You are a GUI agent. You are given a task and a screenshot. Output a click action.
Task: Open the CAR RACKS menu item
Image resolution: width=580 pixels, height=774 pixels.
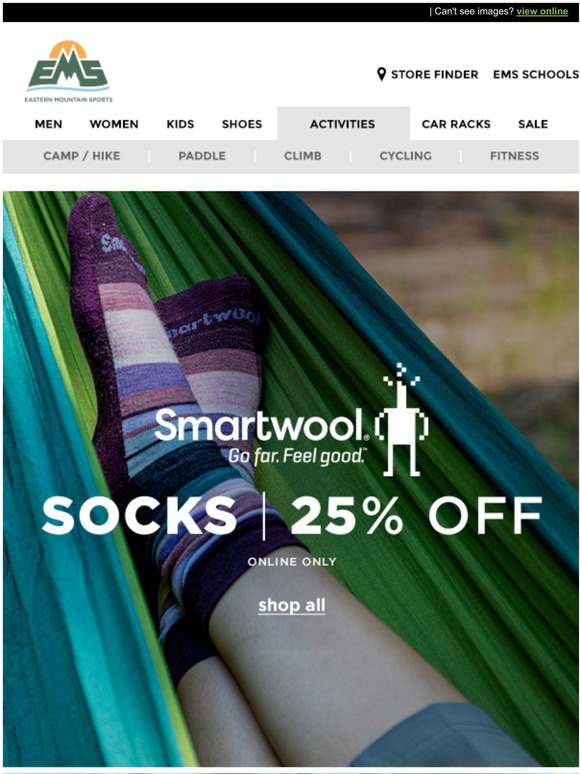point(456,124)
